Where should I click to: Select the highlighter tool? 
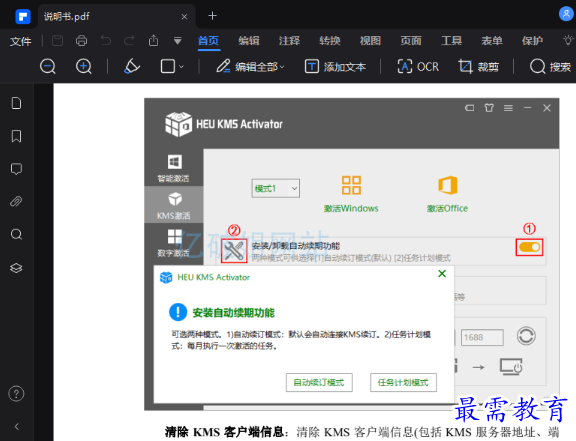coord(132,67)
